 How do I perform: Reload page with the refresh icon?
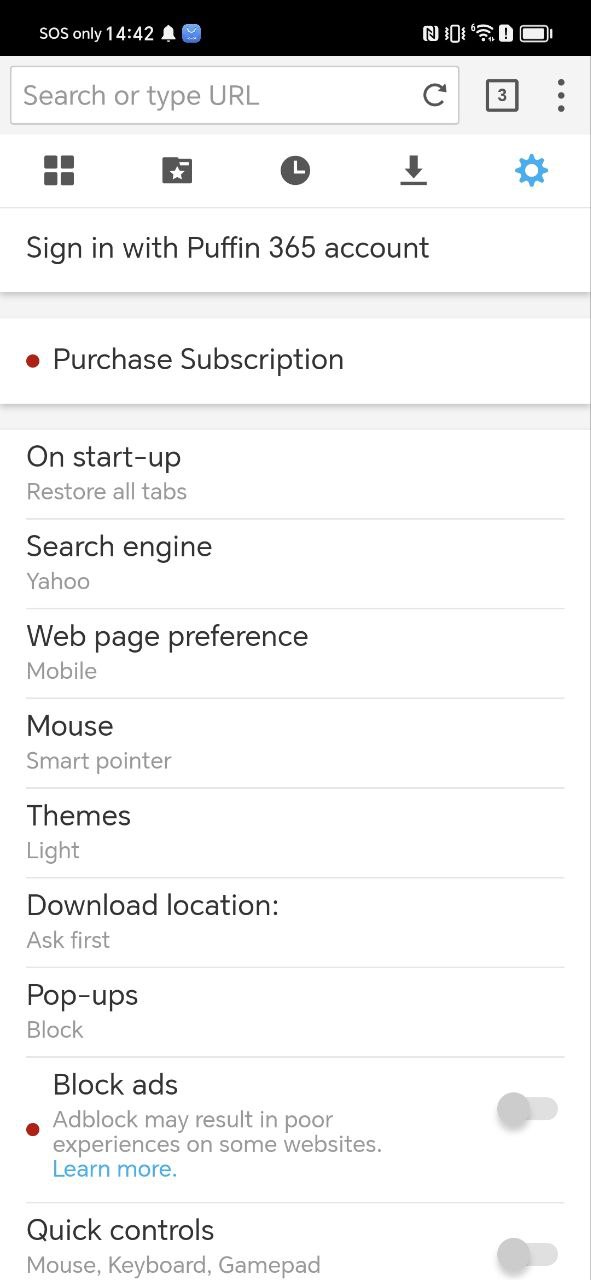coord(435,96)
